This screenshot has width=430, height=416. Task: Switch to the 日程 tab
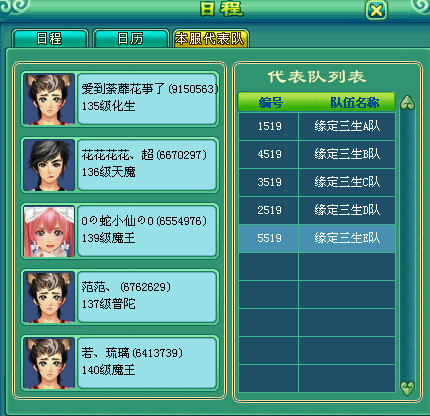click(x=49, y=39)
